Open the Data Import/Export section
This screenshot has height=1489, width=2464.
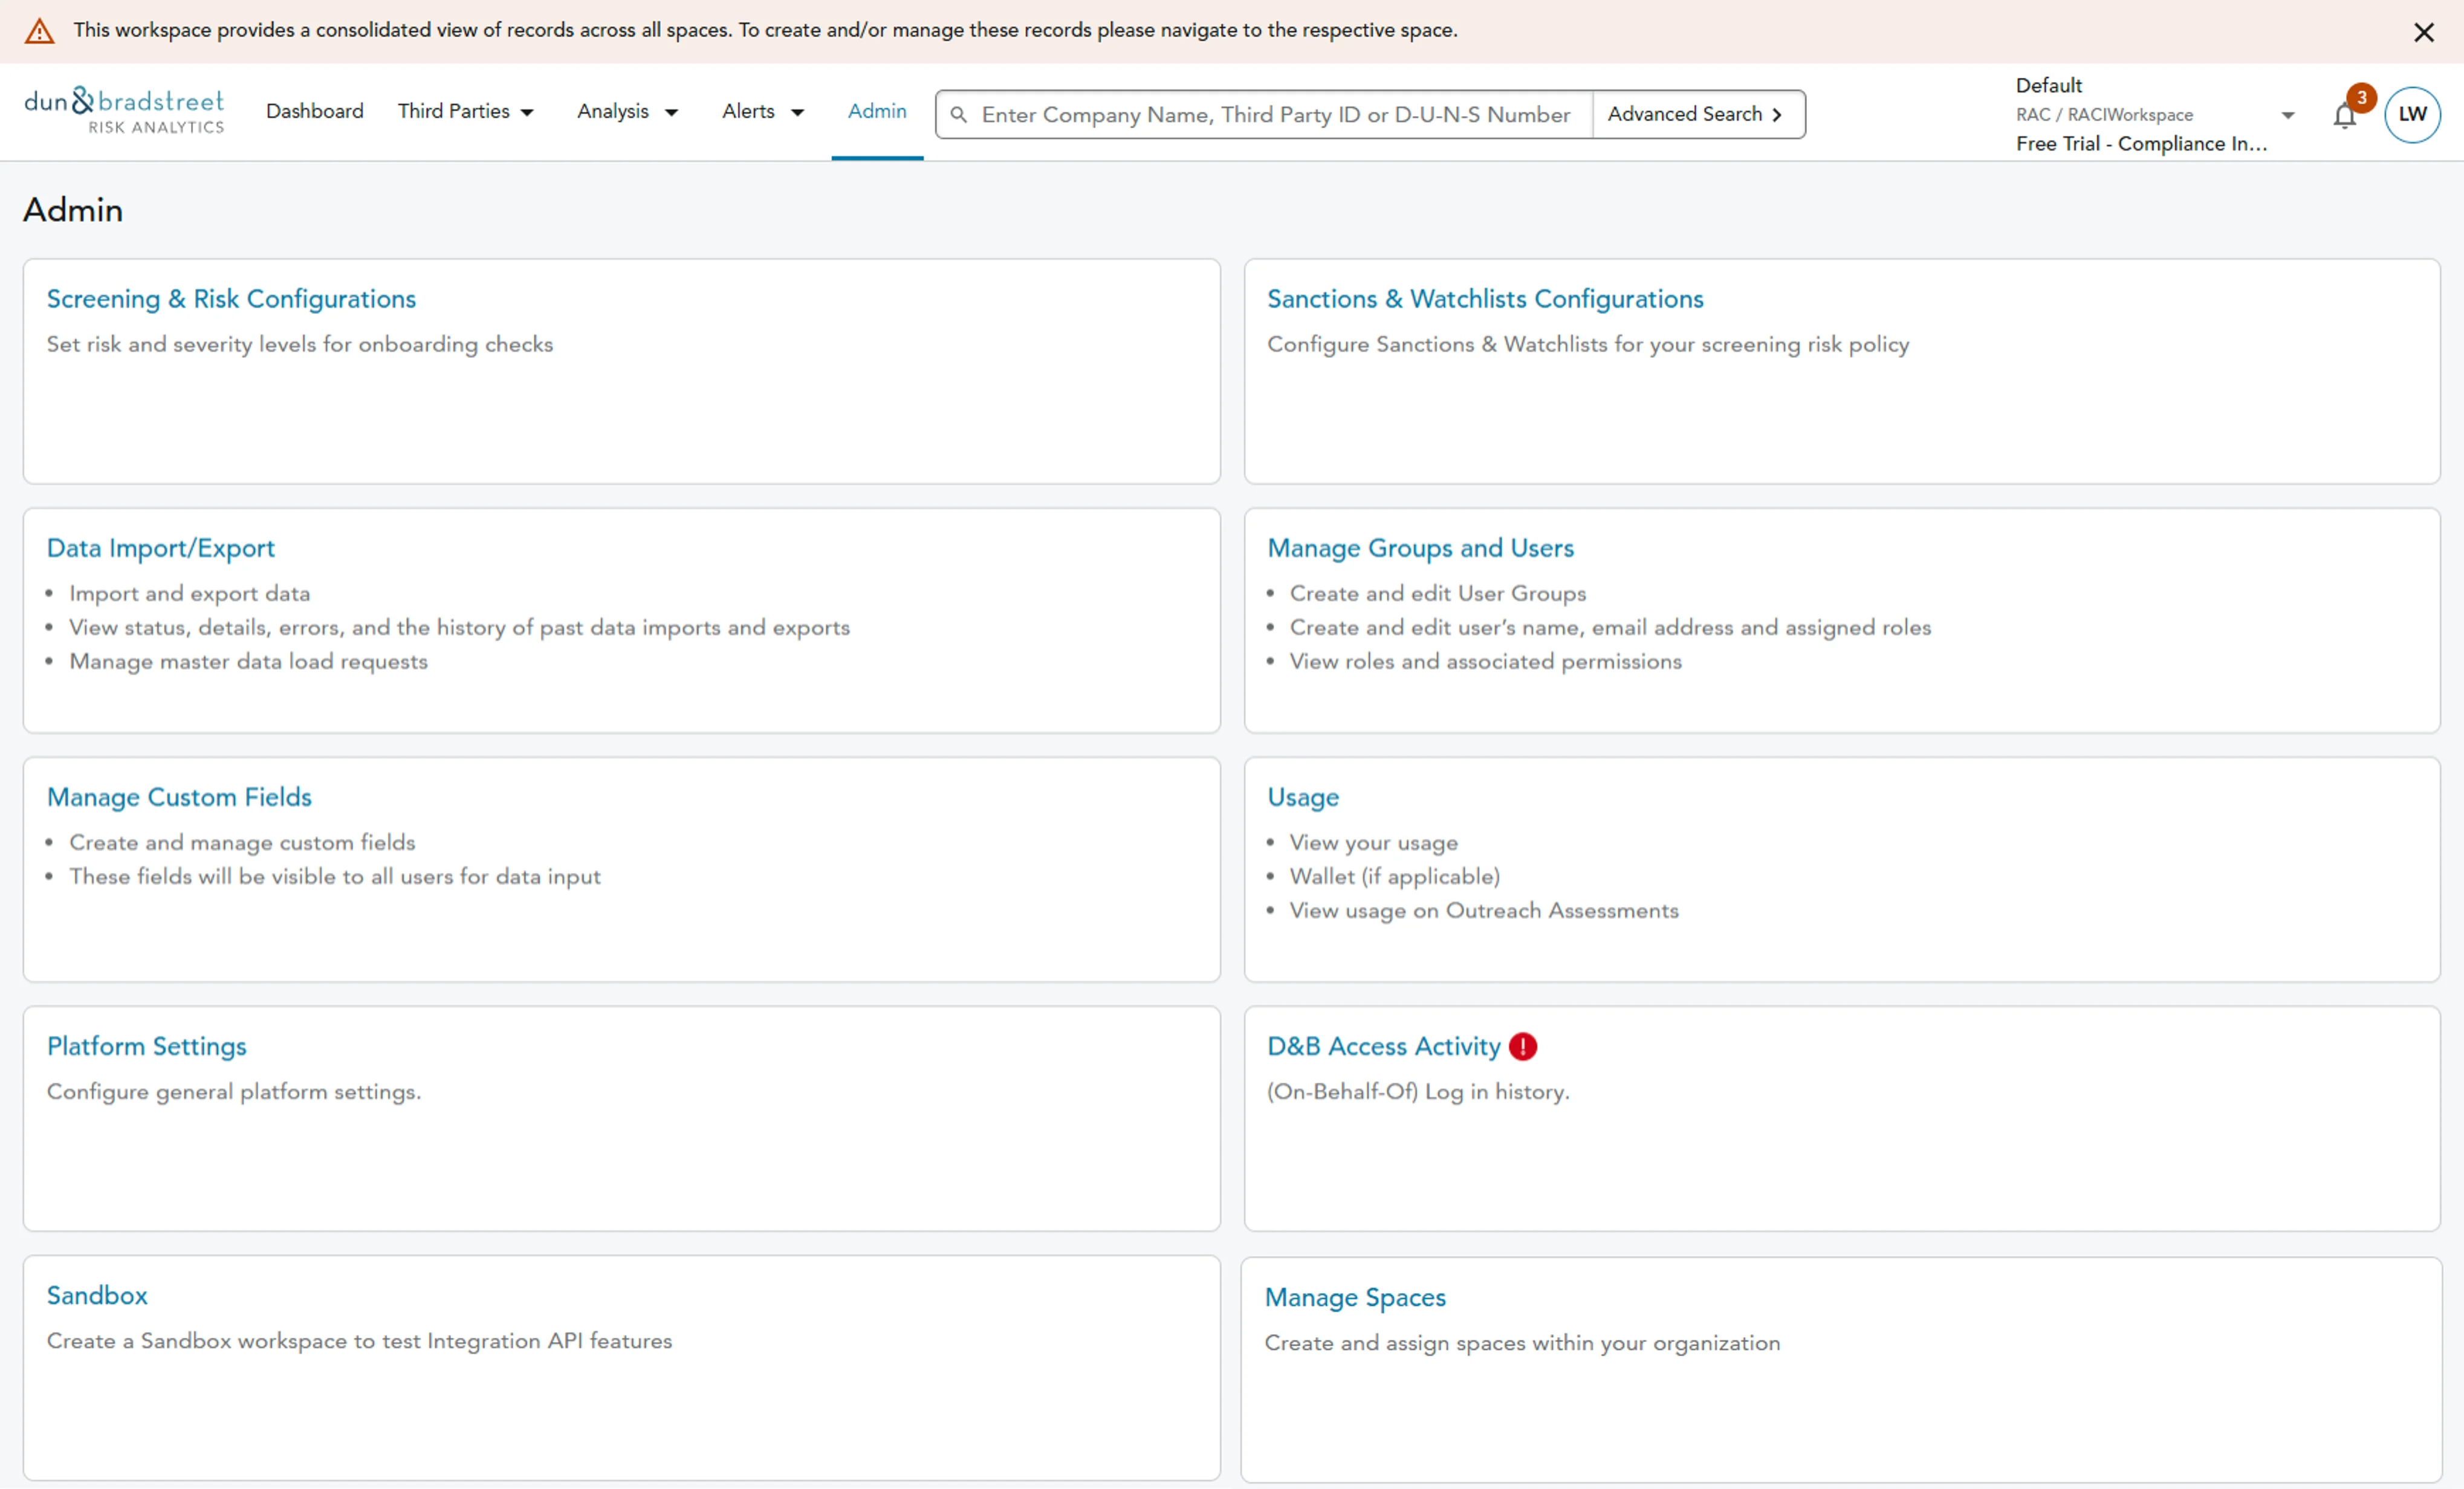tap(160, 548)
